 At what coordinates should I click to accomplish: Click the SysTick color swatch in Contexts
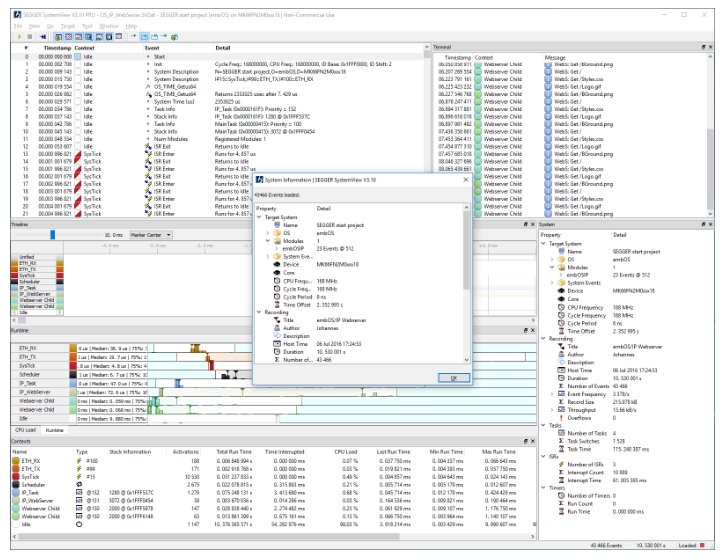click(x=16, y=477)
